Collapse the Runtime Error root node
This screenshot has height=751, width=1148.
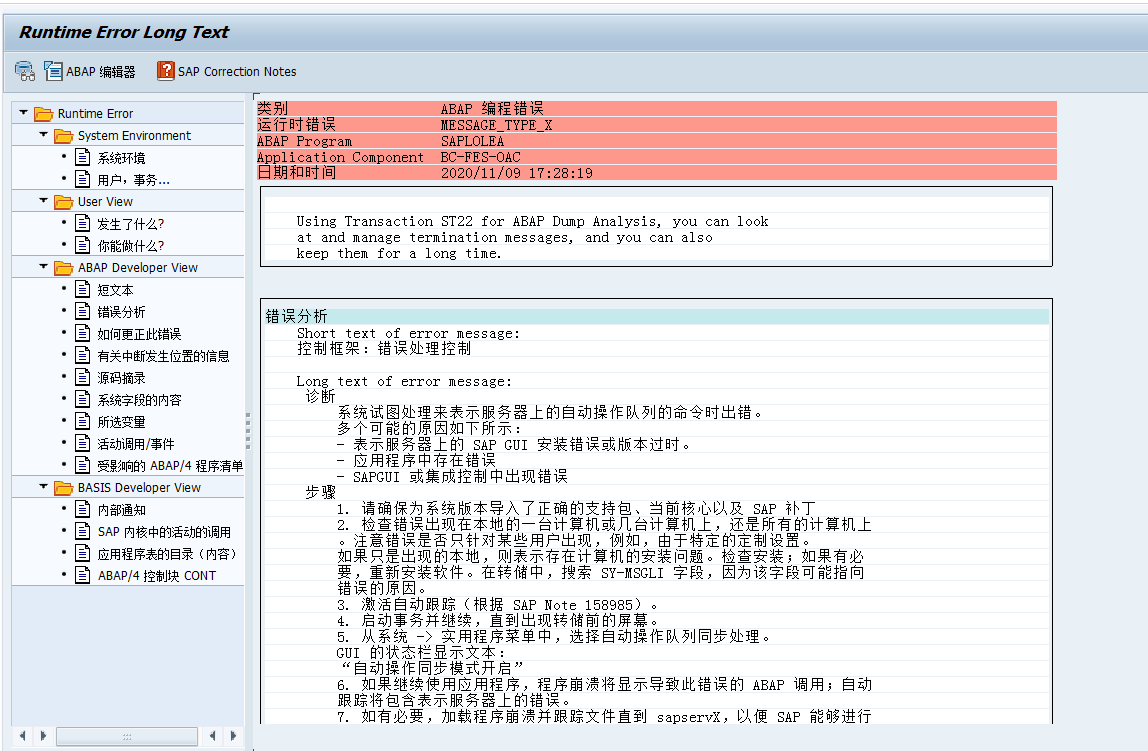coord(23,113)
